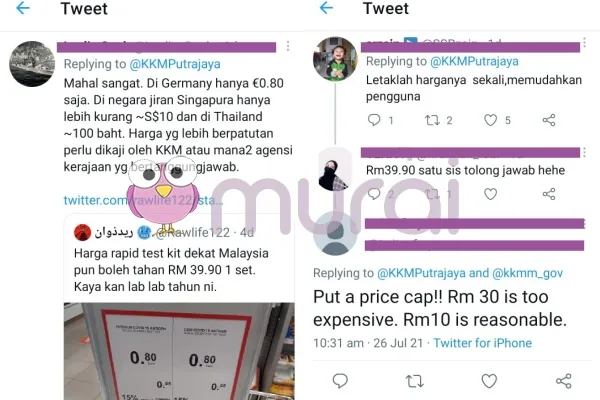Screen dimensions: 600x400
Task: Open more options for 'Mahal sangat' tweet
Action: [x=288, y=46]
